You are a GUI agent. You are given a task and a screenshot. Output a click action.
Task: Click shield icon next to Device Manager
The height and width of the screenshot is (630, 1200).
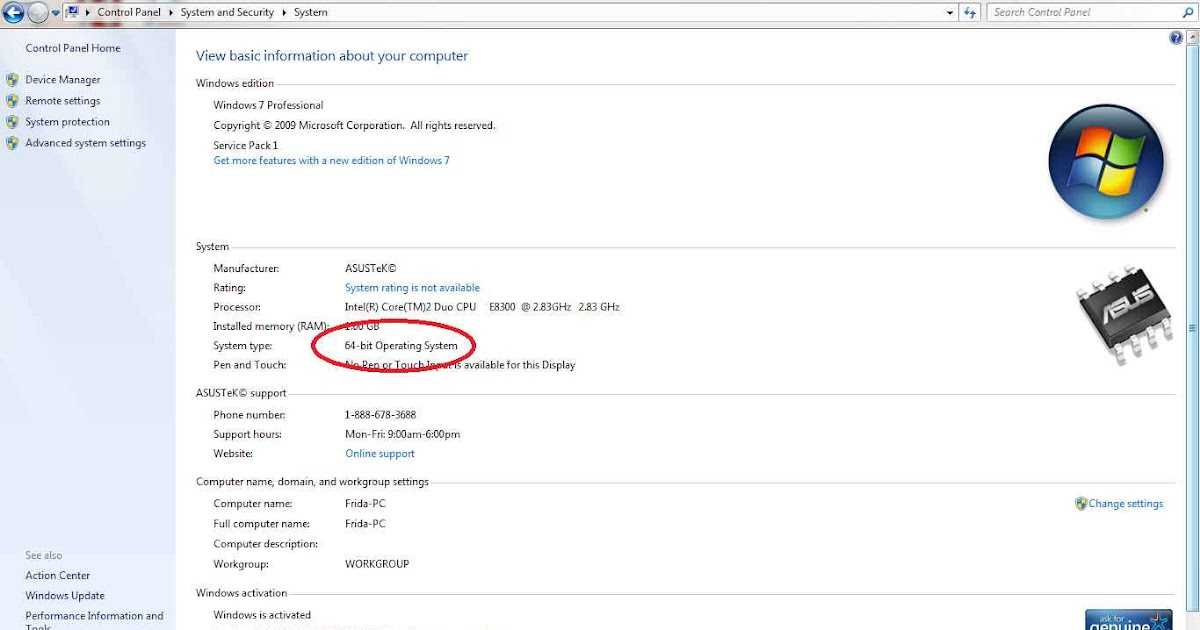tap(12, 80)
